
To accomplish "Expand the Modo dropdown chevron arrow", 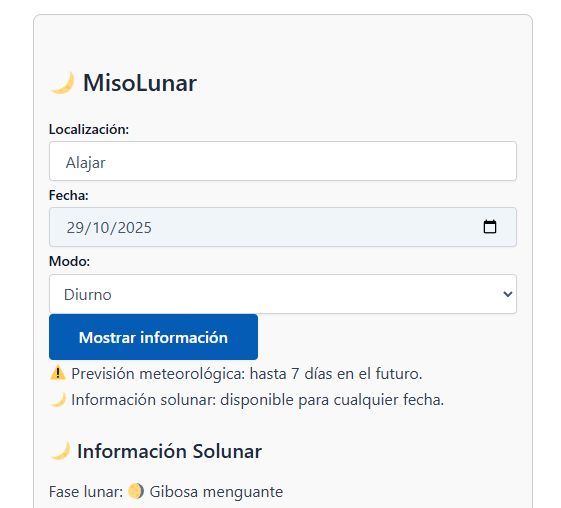I will [x=507, y=294].
